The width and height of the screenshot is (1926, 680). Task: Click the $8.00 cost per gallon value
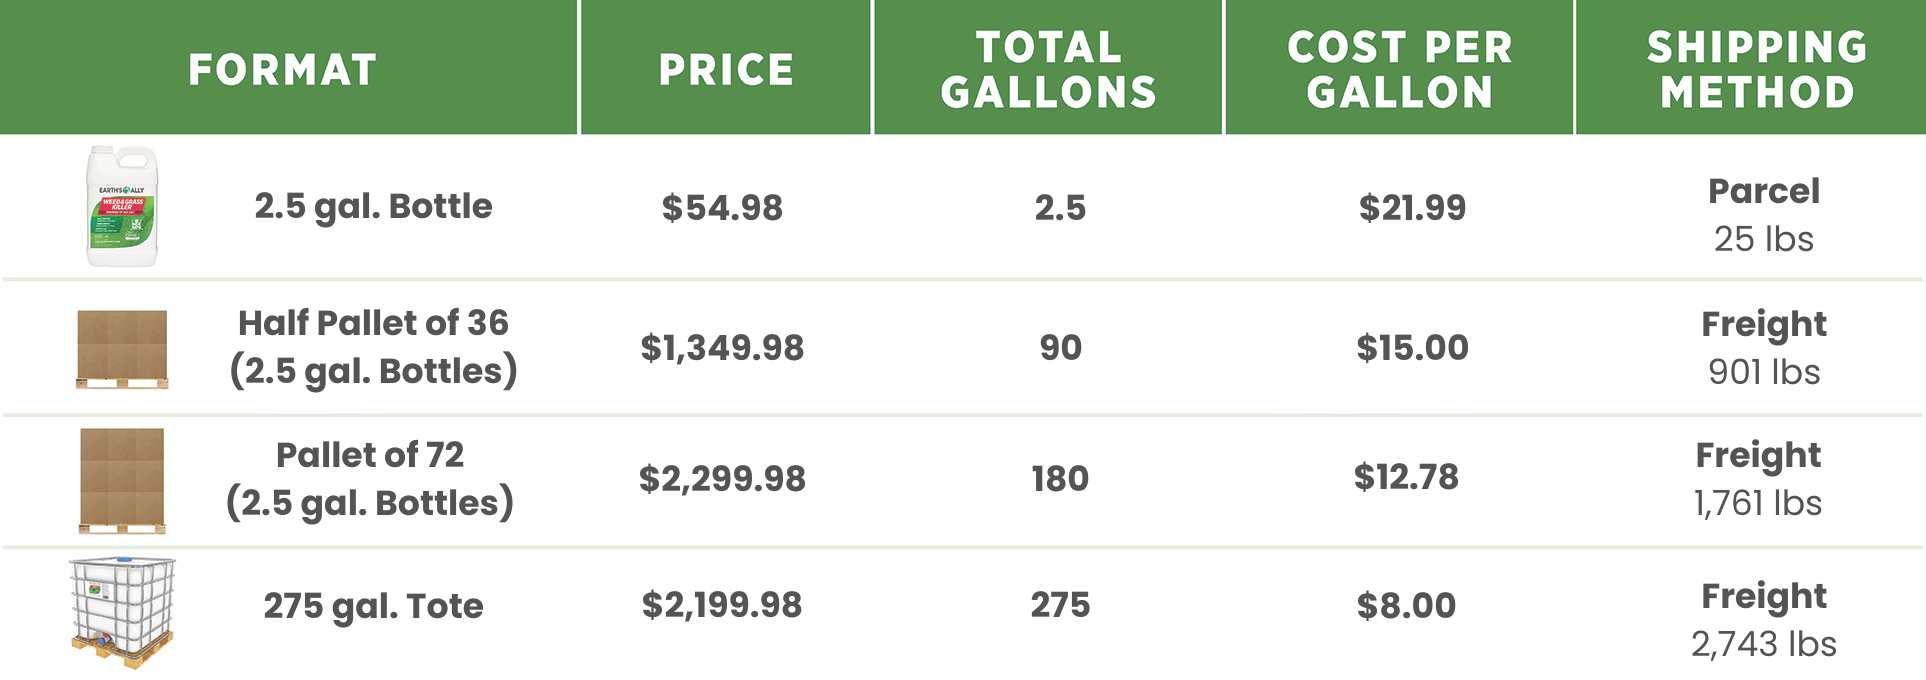click(1406, 606)
